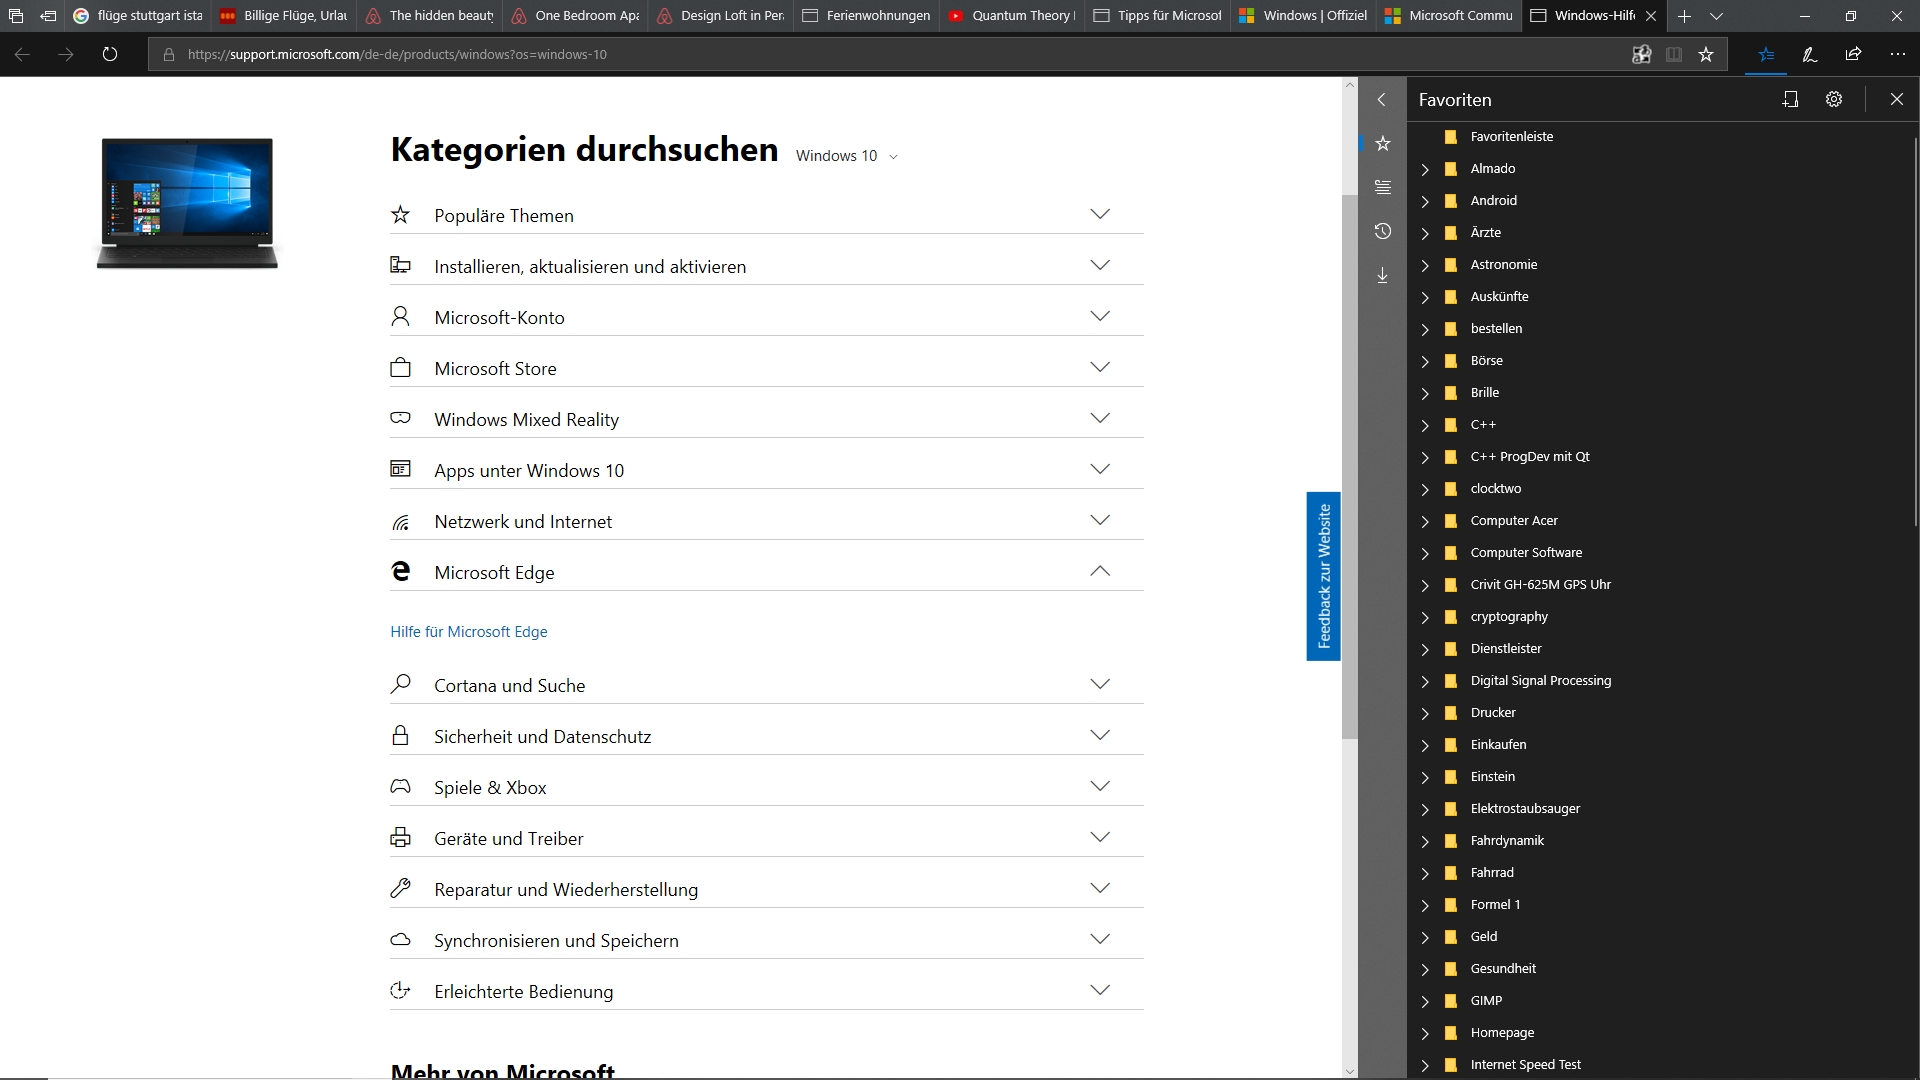Open Downloads in hub sidebar
This screenshot has width=1920, height=1080.
pyautogui.click(x=1383, y=275)
